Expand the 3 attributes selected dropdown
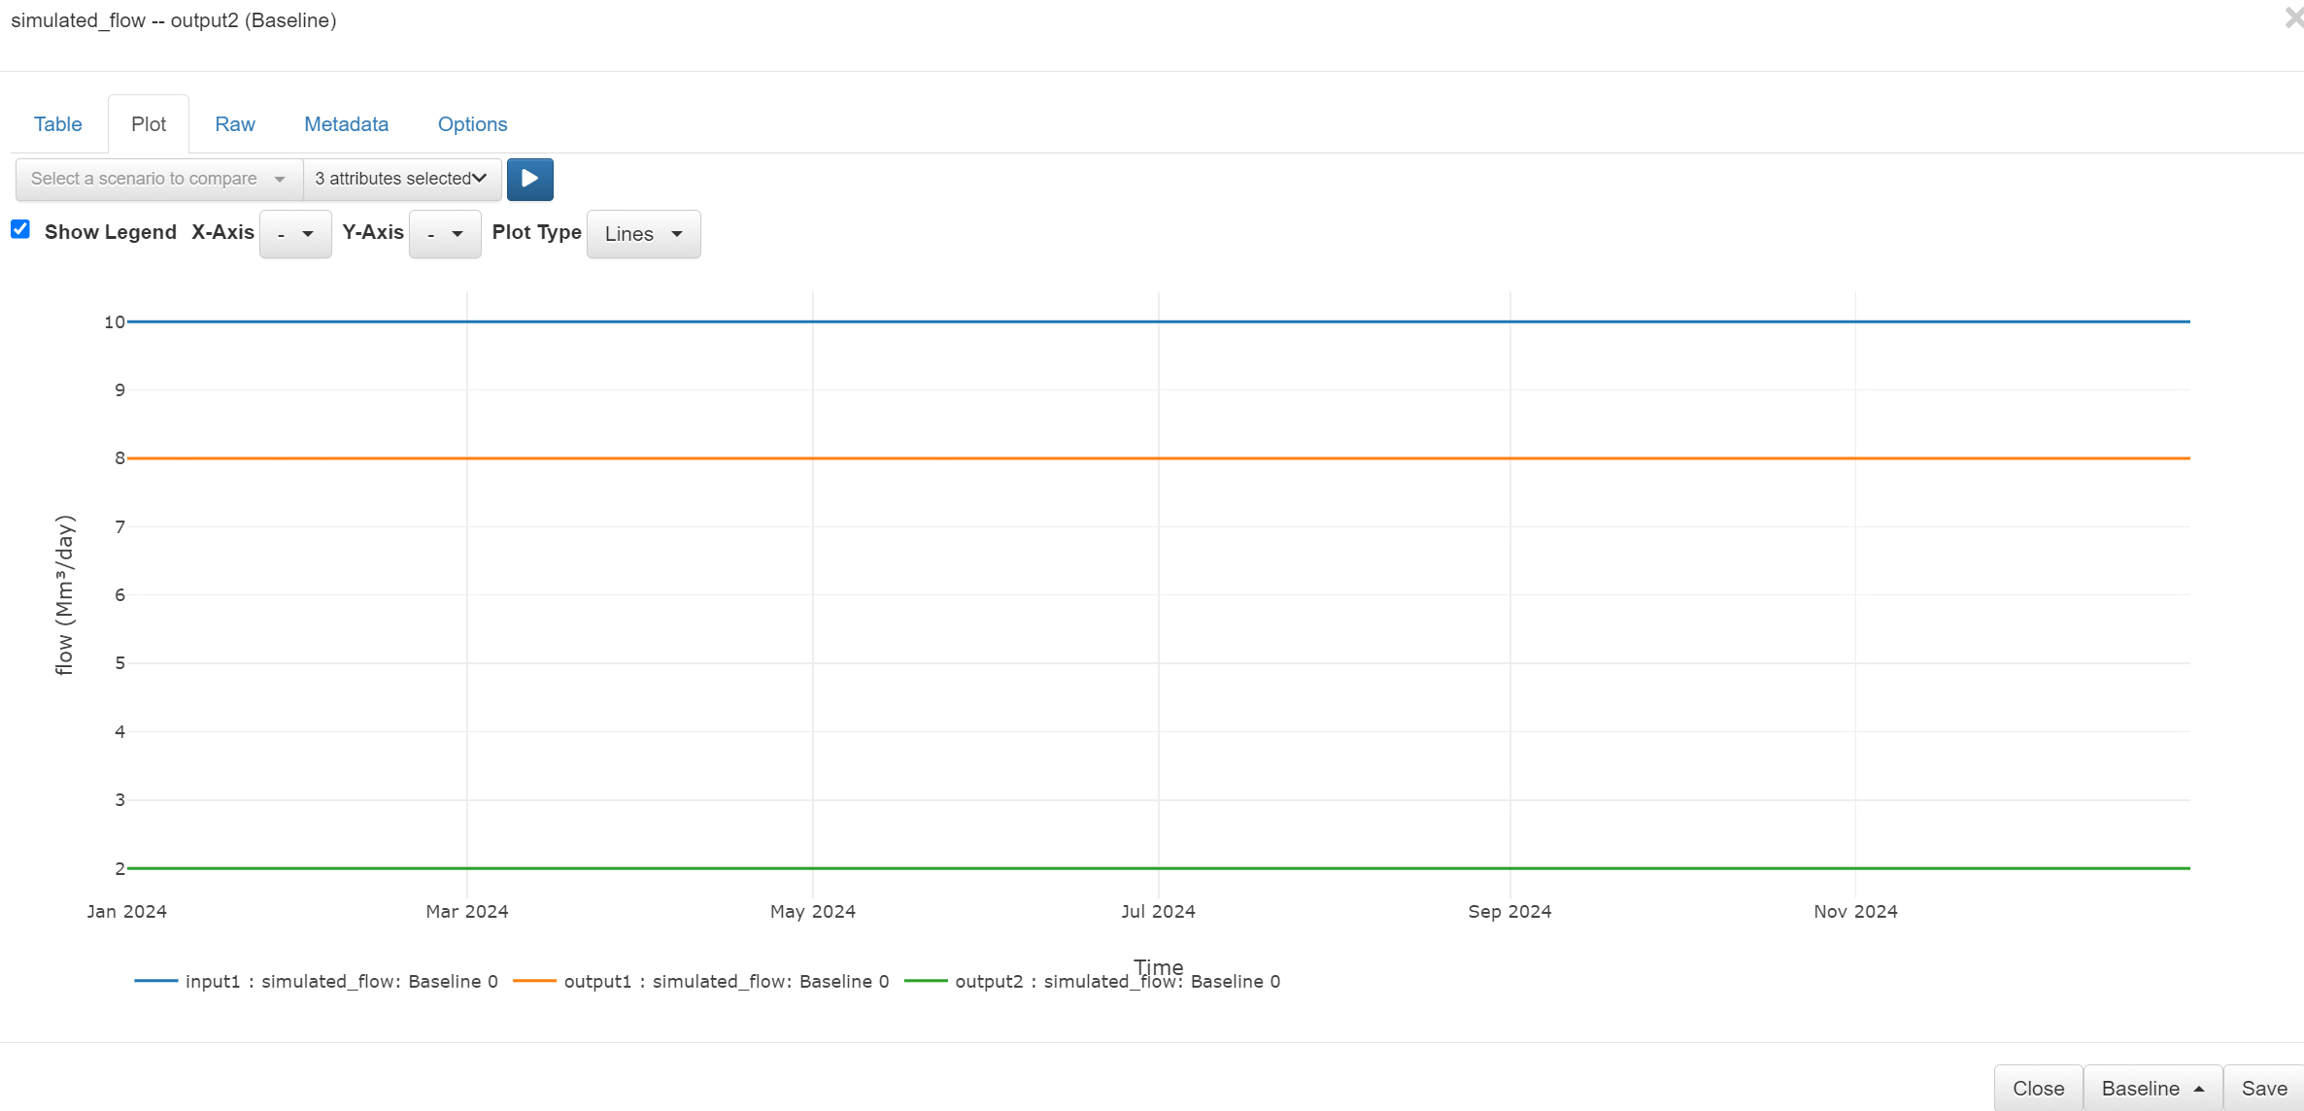Screen dimensions: 2304x1111 click(x=401, y=179)
